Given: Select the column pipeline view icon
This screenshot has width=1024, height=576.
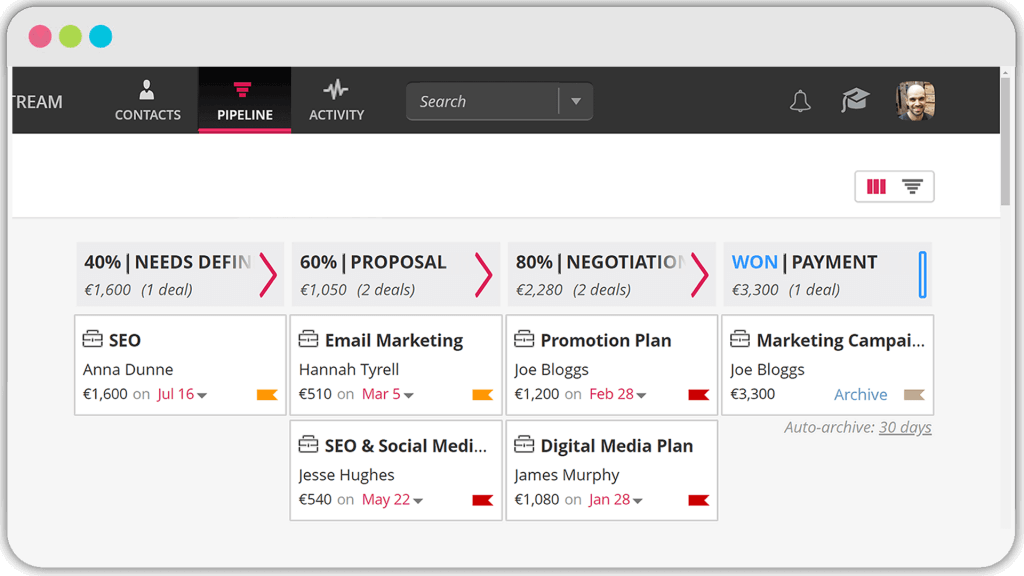Looking at the screenshot, I should 876,186.
